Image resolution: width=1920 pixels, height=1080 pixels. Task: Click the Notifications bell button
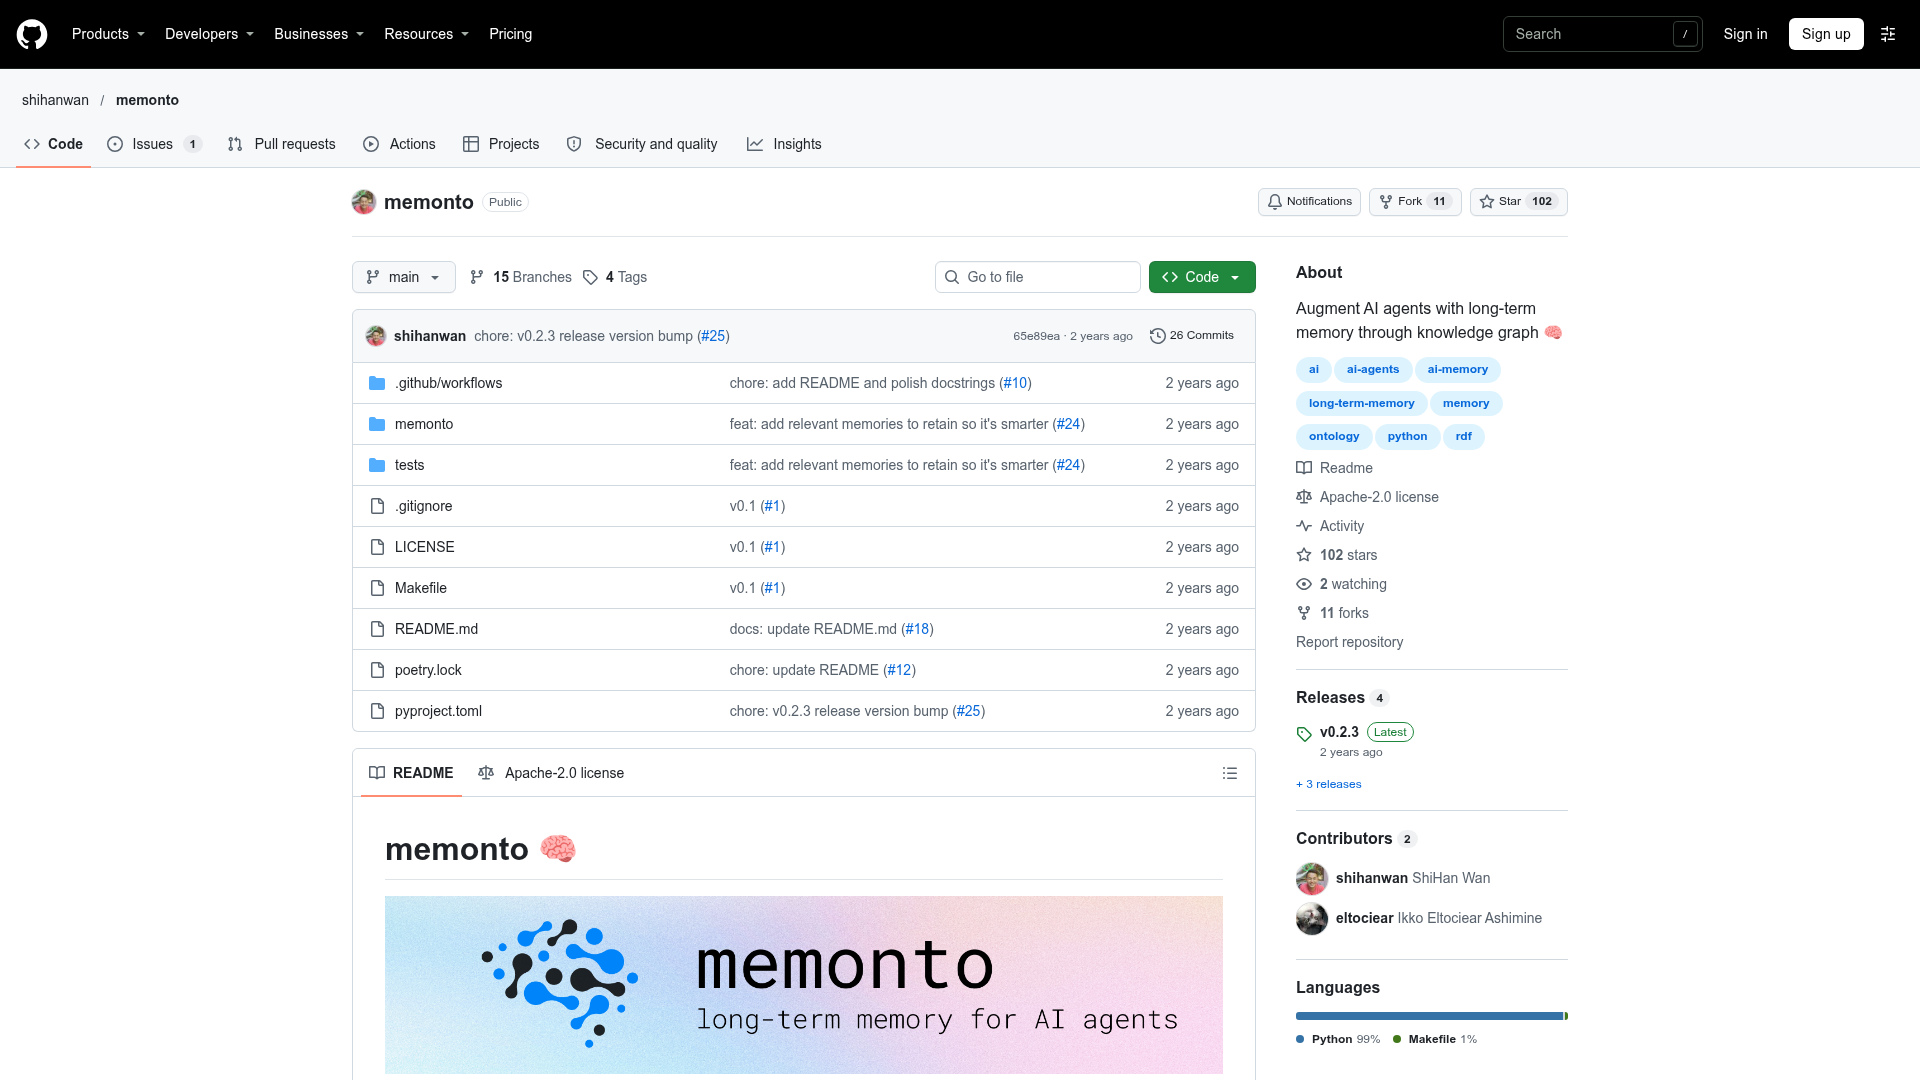[x=1309, y=202]
